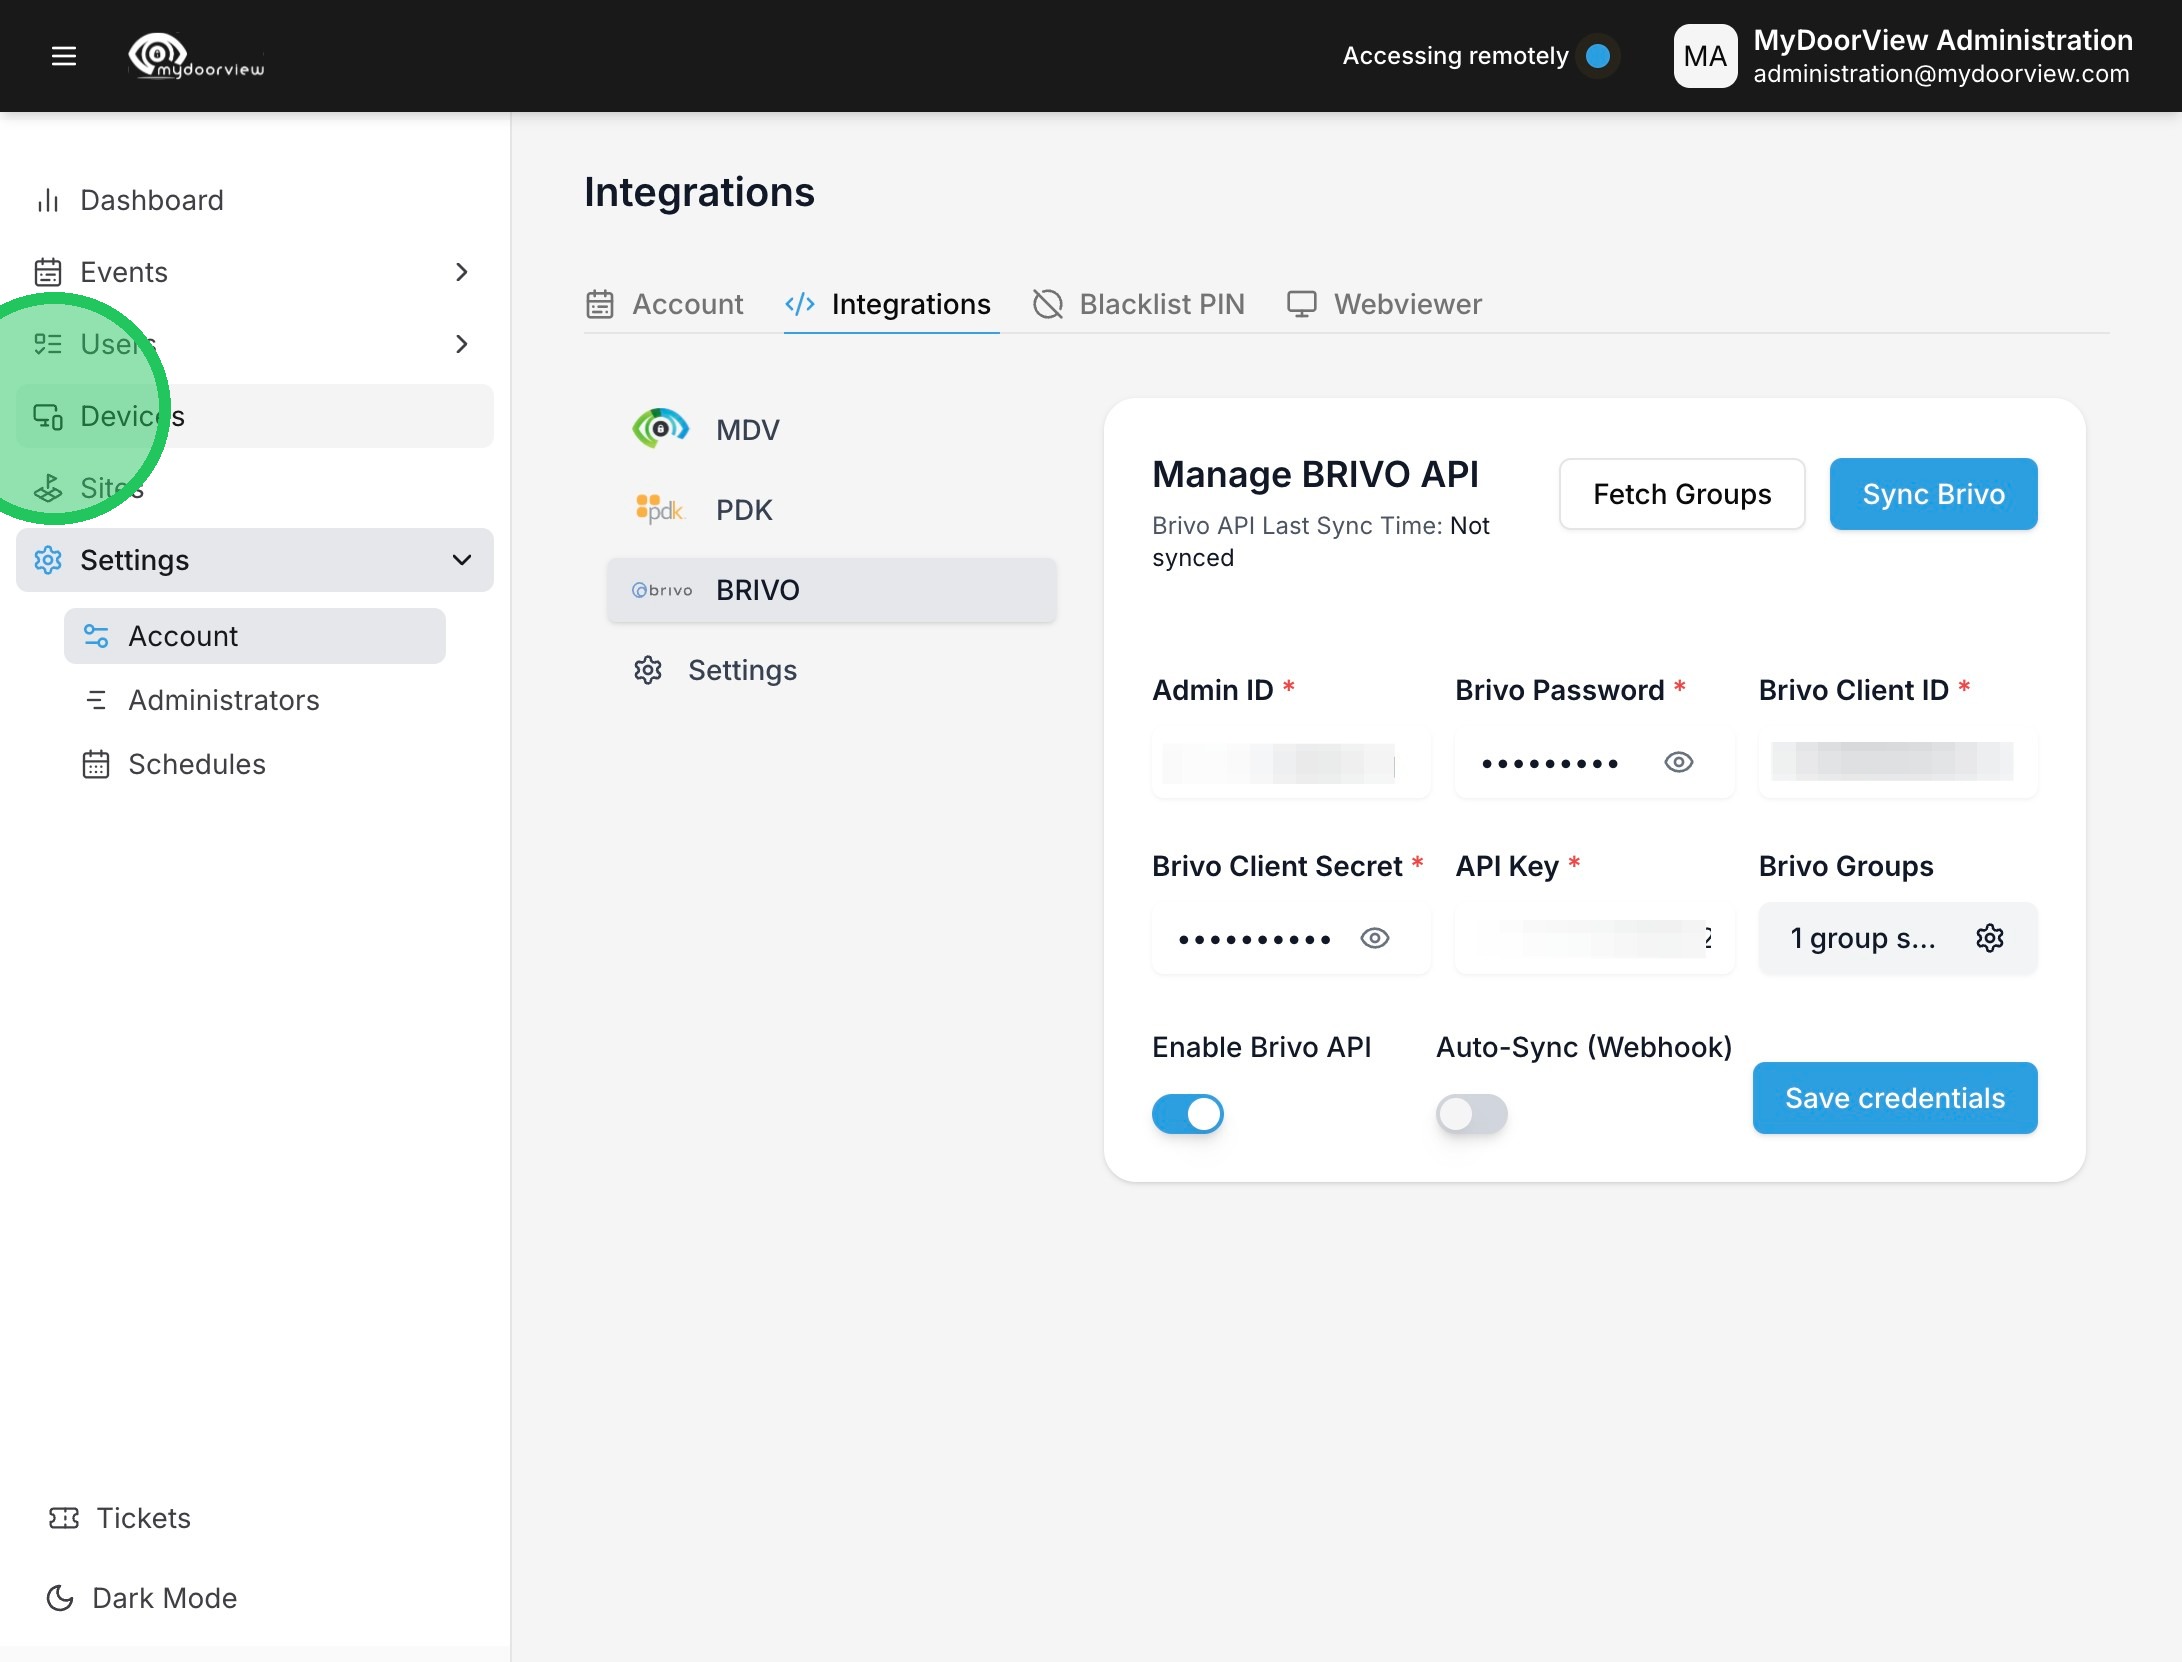Show the Brivo Client Secret value
The height and width of the screenshot is (1662, 2182).
point(1375,938)
